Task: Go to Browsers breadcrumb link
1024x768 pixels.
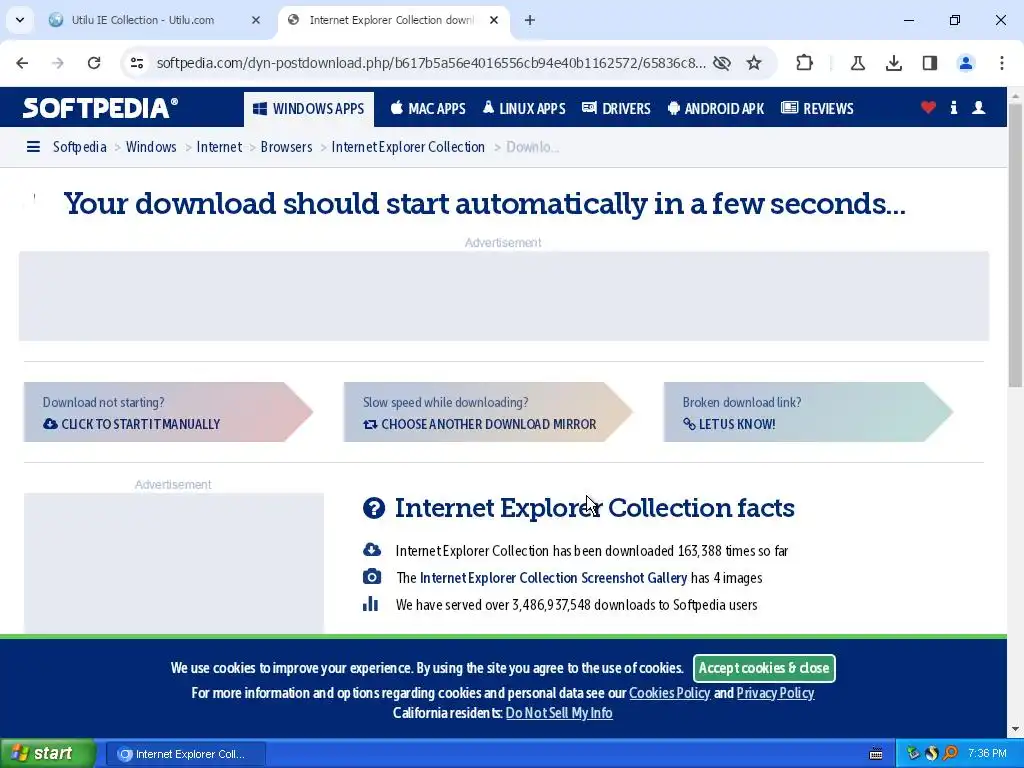Action: [286, 147]
